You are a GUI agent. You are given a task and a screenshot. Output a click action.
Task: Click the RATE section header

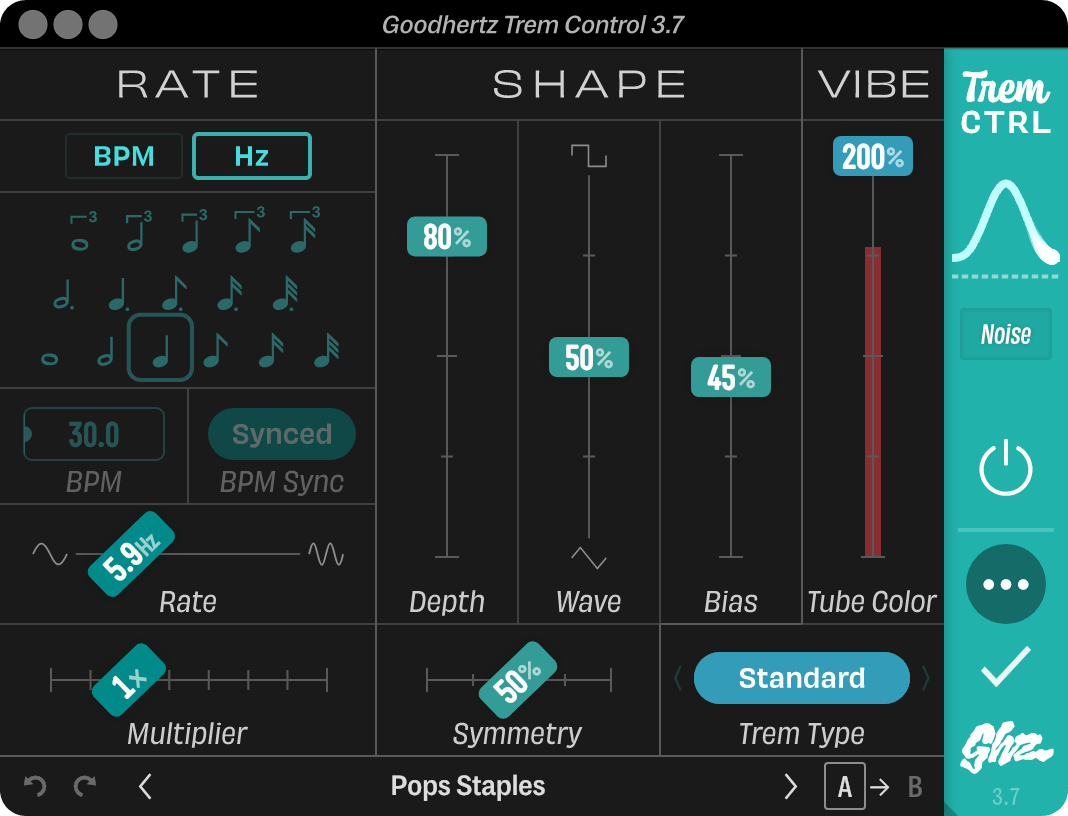(x=188, y=84)
